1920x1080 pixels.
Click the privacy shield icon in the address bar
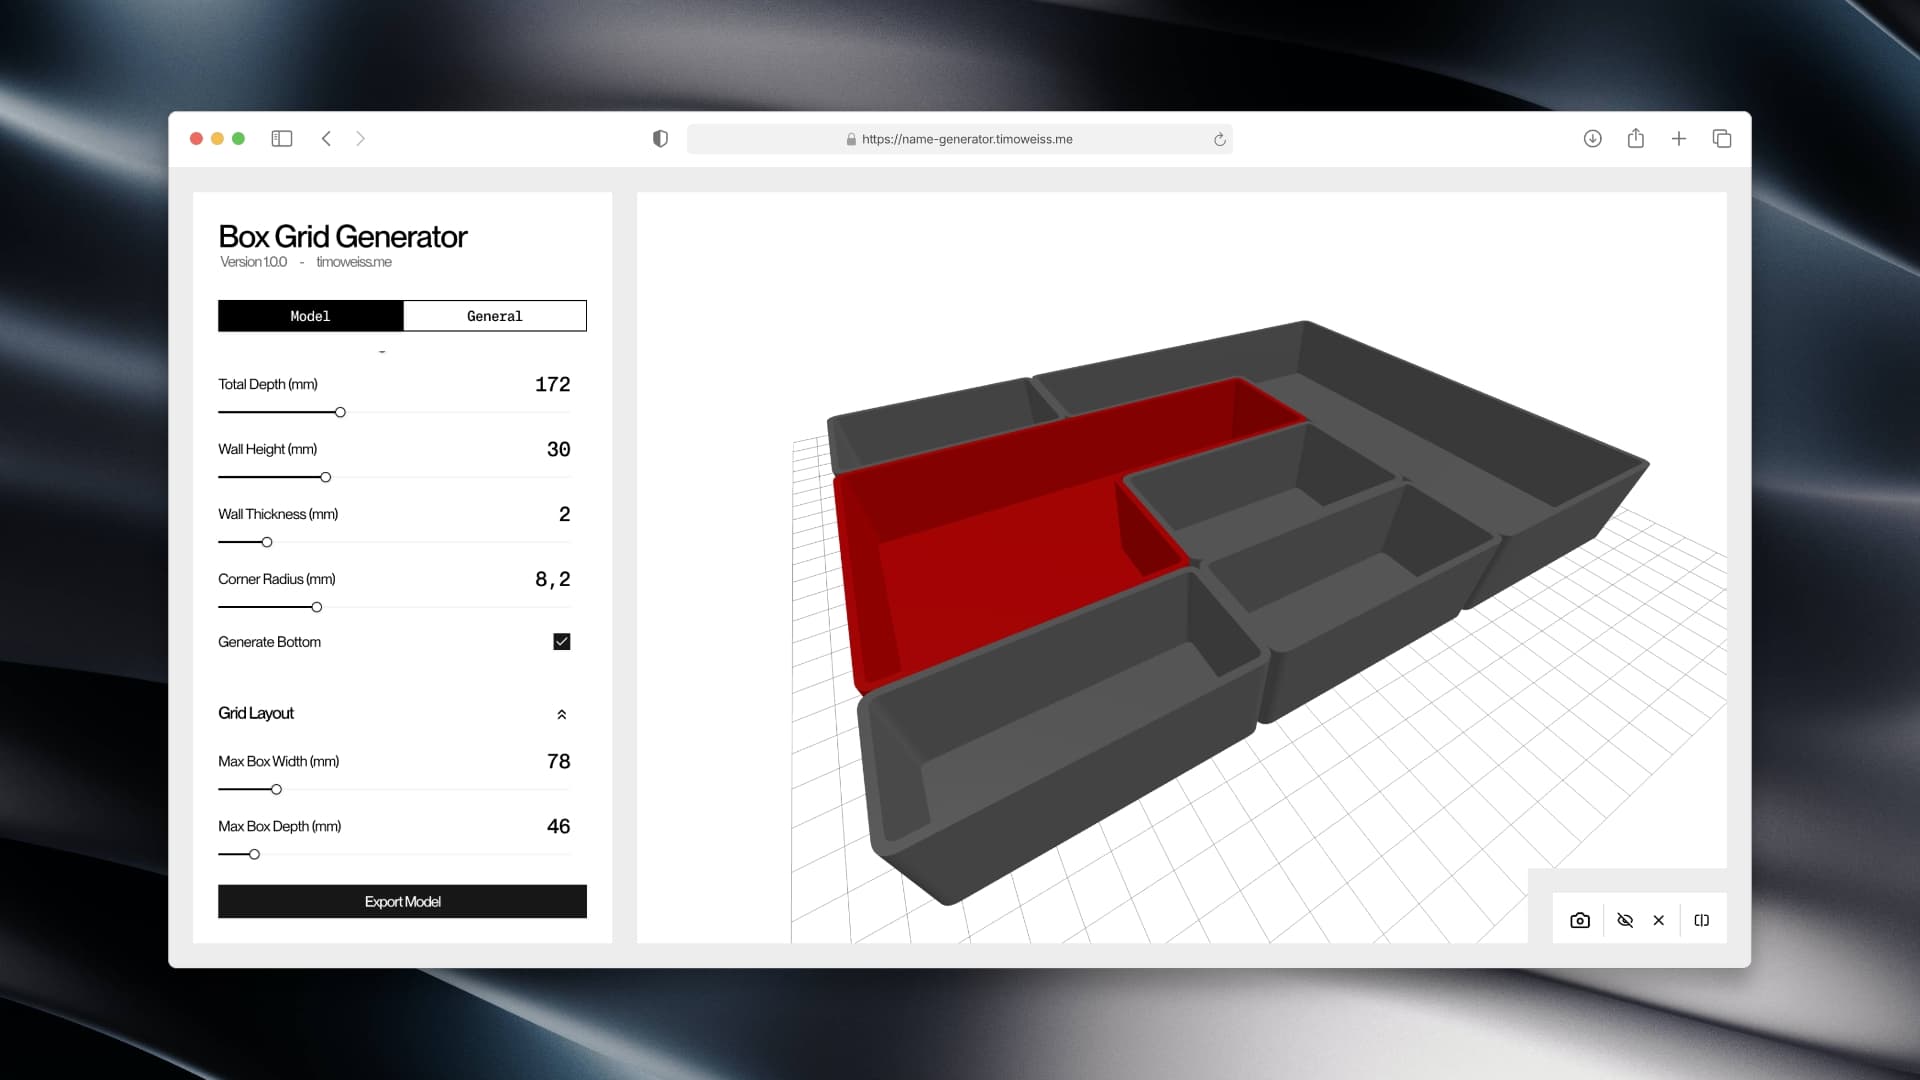[x=659, y=139]
